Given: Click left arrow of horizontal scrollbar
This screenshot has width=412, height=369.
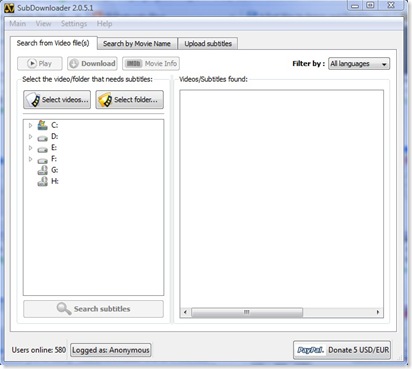Looking at the screenshot, I should coord(185,312).
